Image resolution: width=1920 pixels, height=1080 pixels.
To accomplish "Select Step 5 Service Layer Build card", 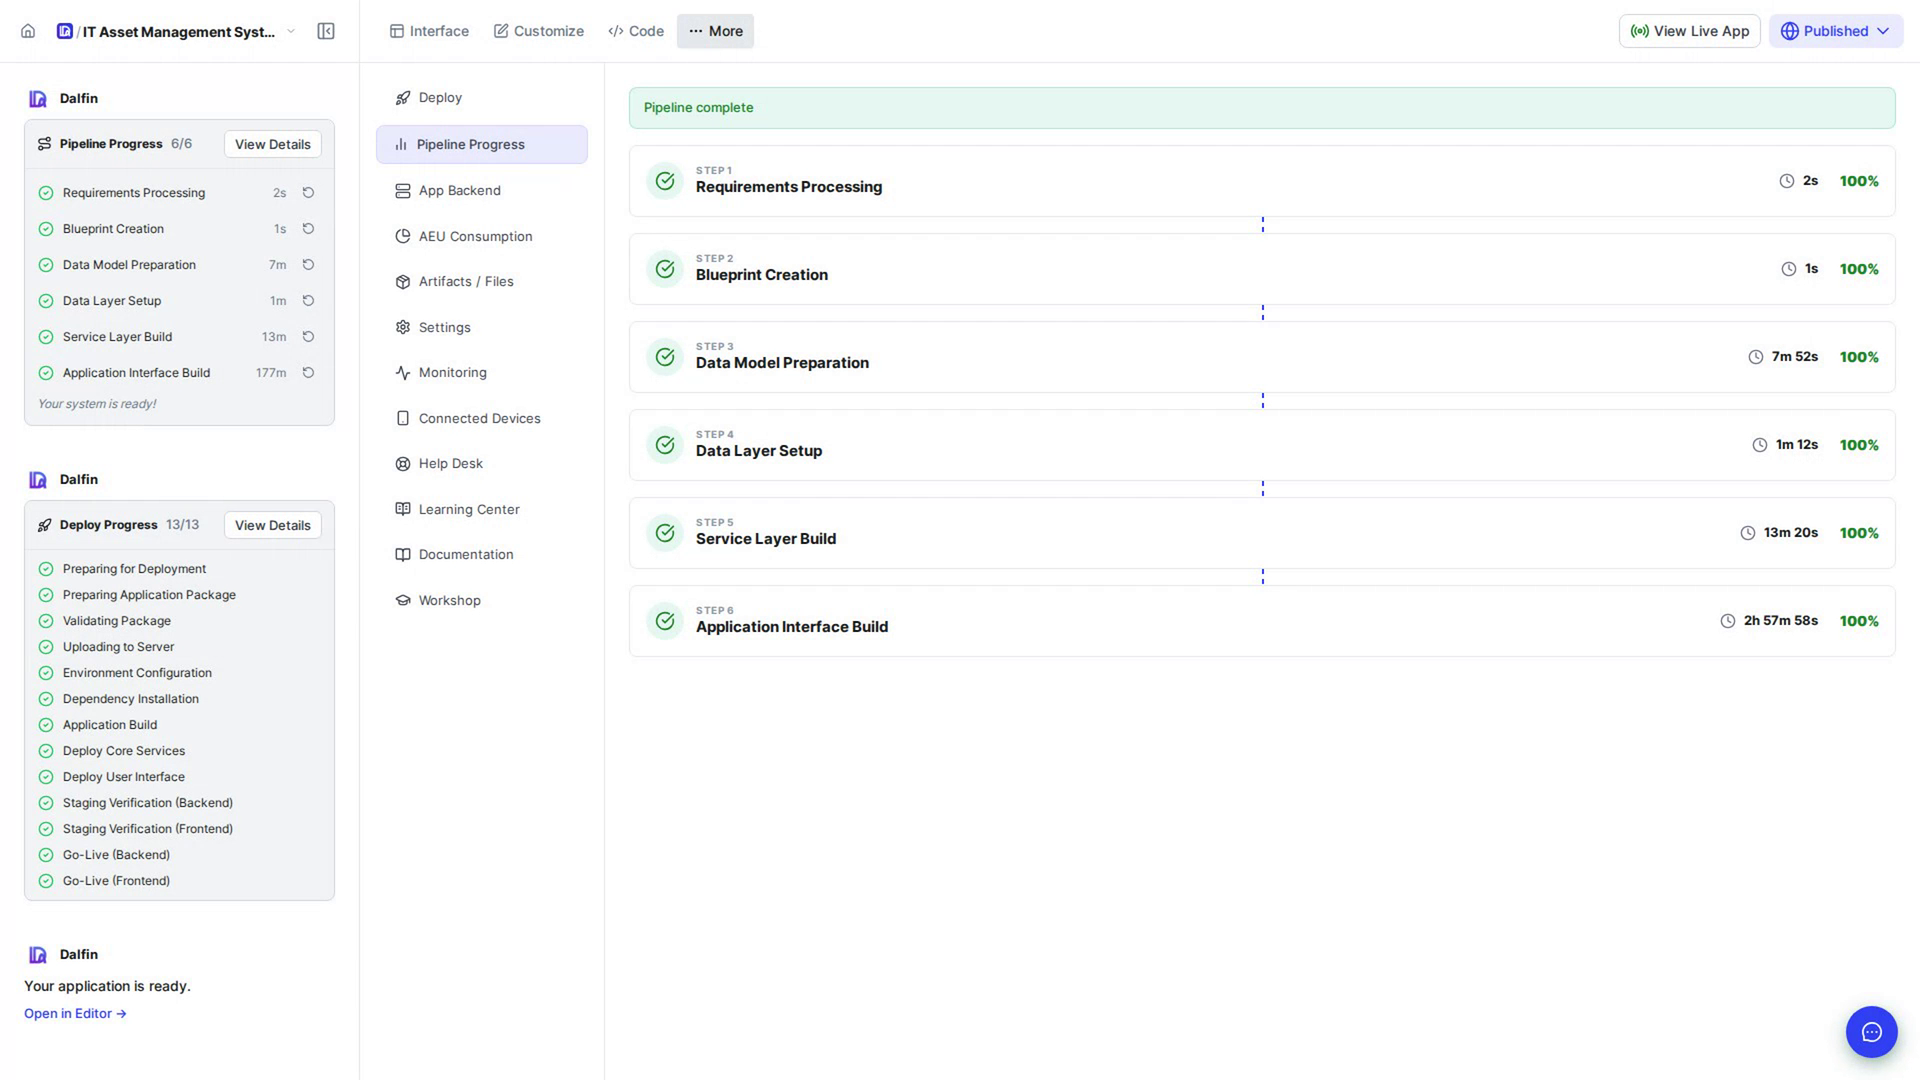I will [1261, 533].
